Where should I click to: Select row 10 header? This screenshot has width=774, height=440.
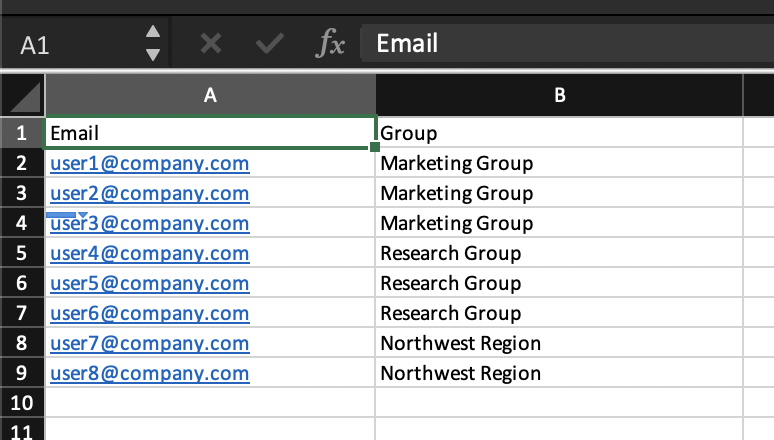point(22,403)
